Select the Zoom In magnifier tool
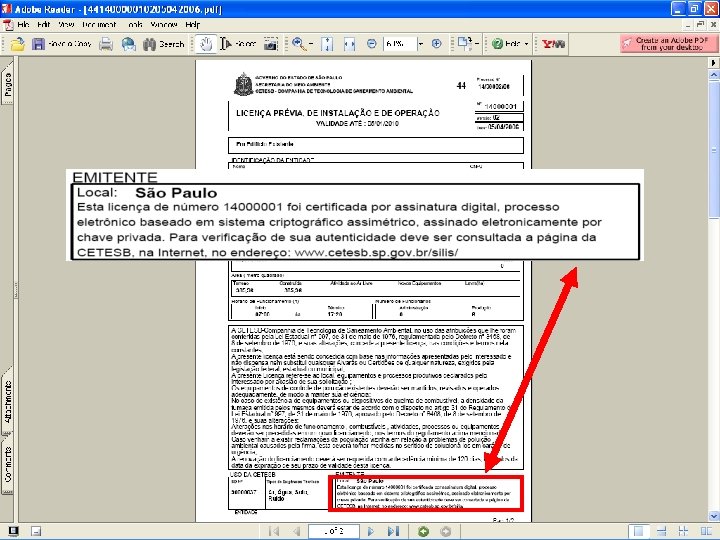720x540 pixels. (x=298, y=44)
